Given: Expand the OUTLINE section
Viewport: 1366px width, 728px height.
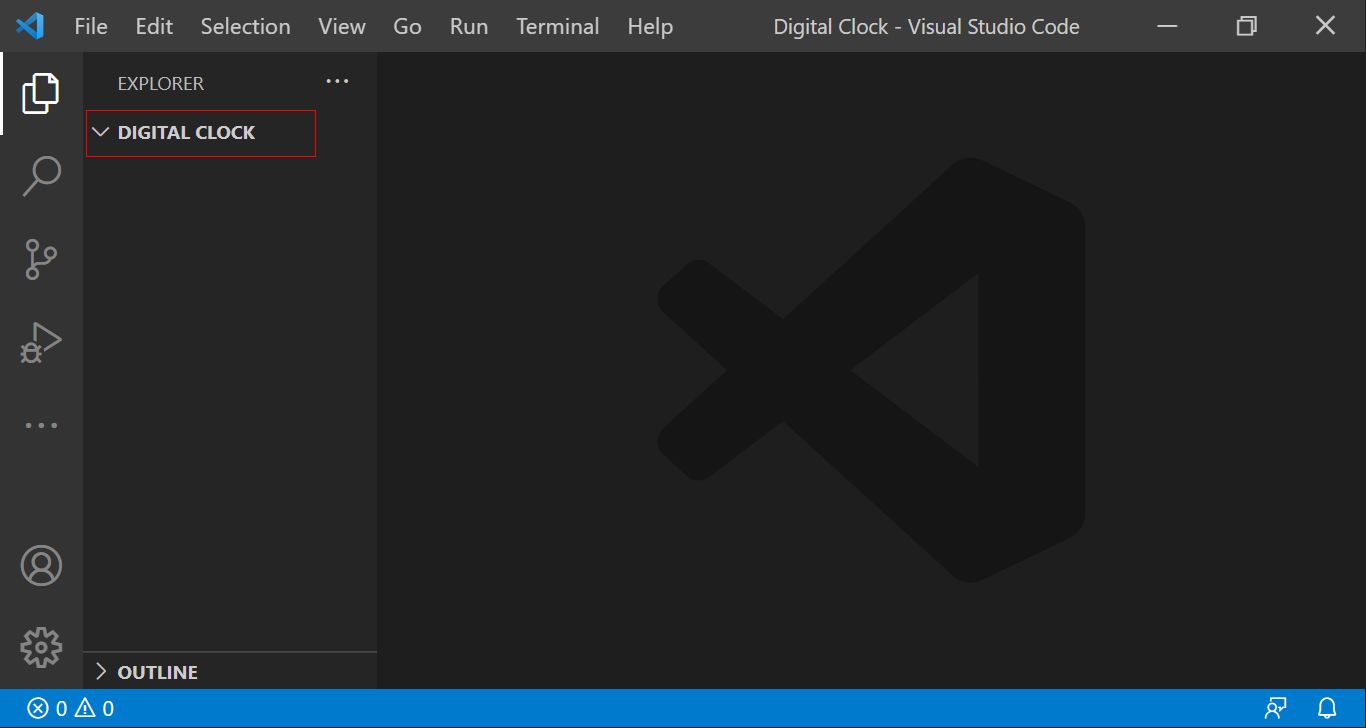Looking at the screenshot, I should click(230, 672).
